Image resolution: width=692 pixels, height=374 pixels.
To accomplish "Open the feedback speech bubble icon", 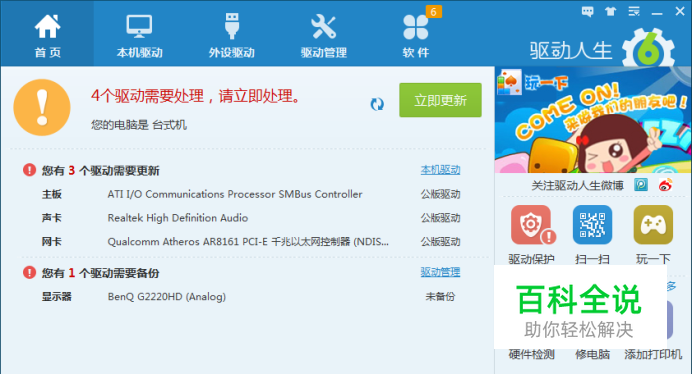I will click(x=587, y=11).
